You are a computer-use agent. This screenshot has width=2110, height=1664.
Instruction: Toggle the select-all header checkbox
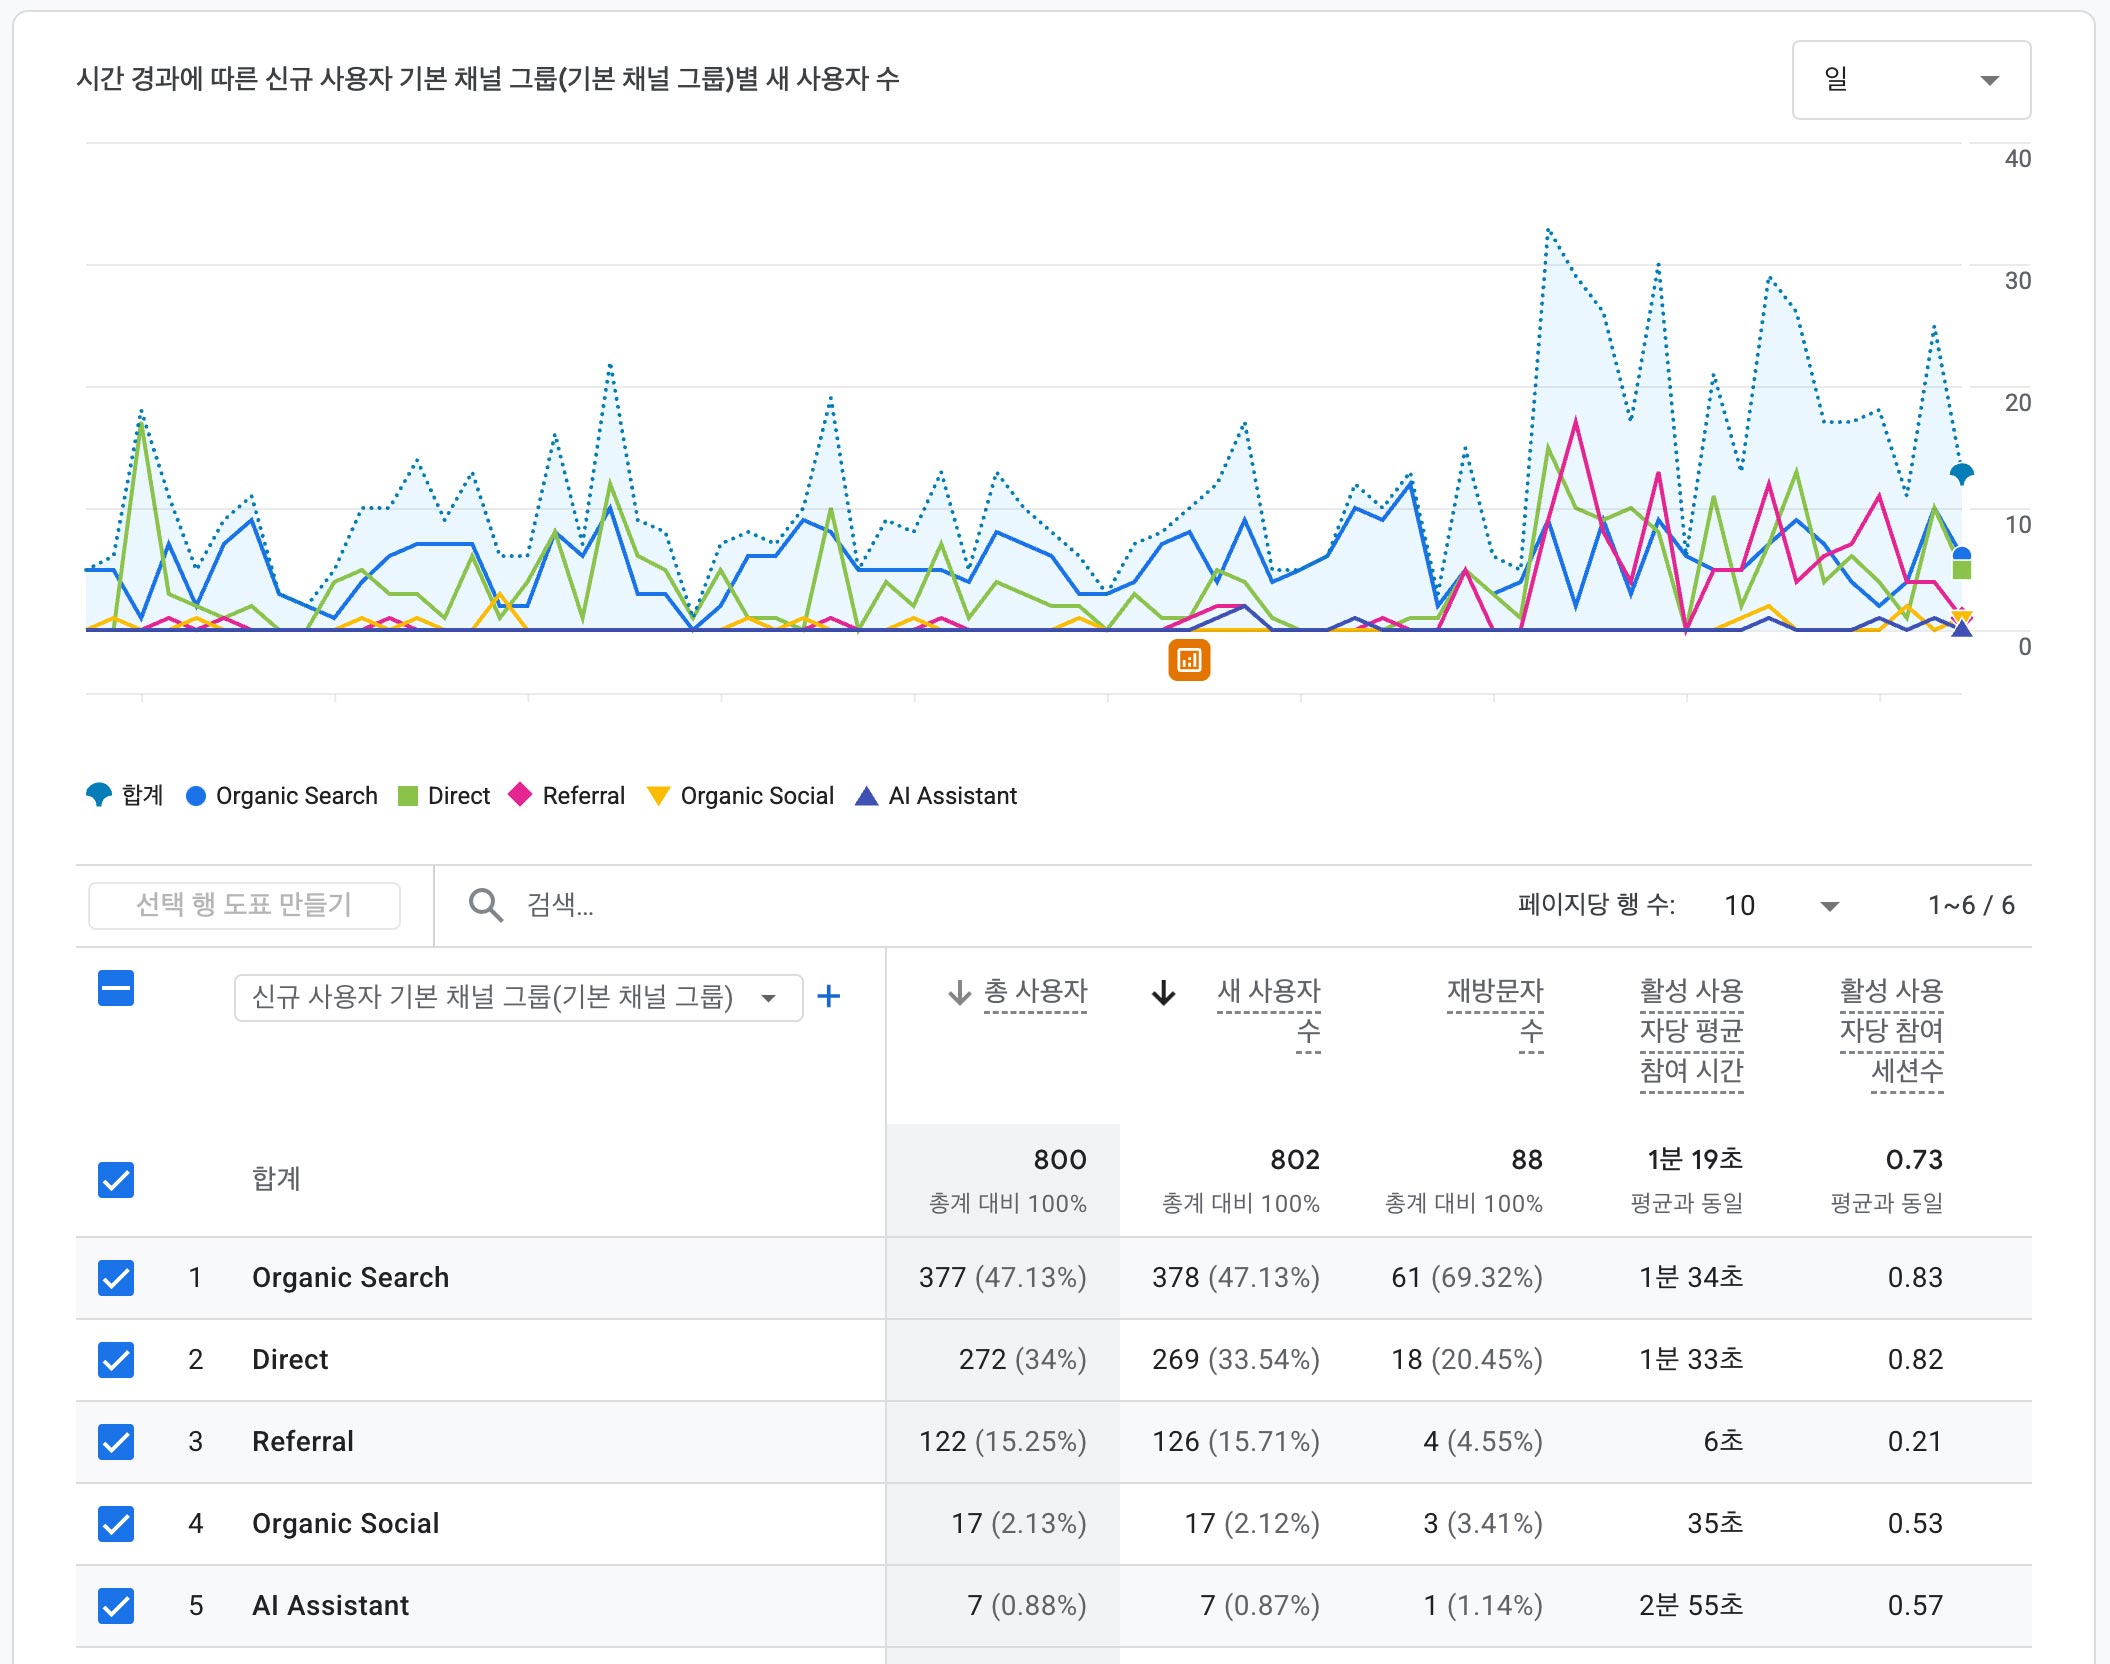click(116, 989)
